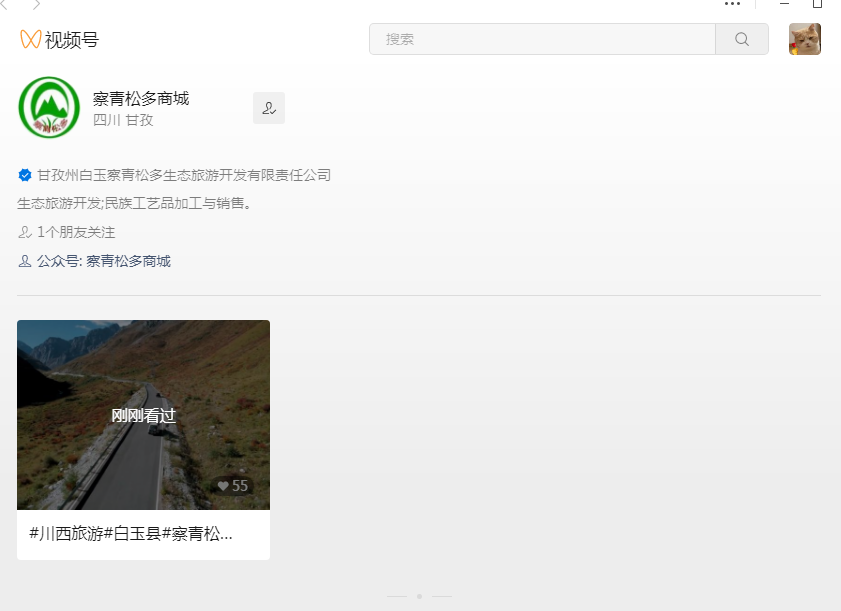Click the search field labeled 搜索
Image resolution: width=841 pixels, height=611 pixels.
click(542, 39)
